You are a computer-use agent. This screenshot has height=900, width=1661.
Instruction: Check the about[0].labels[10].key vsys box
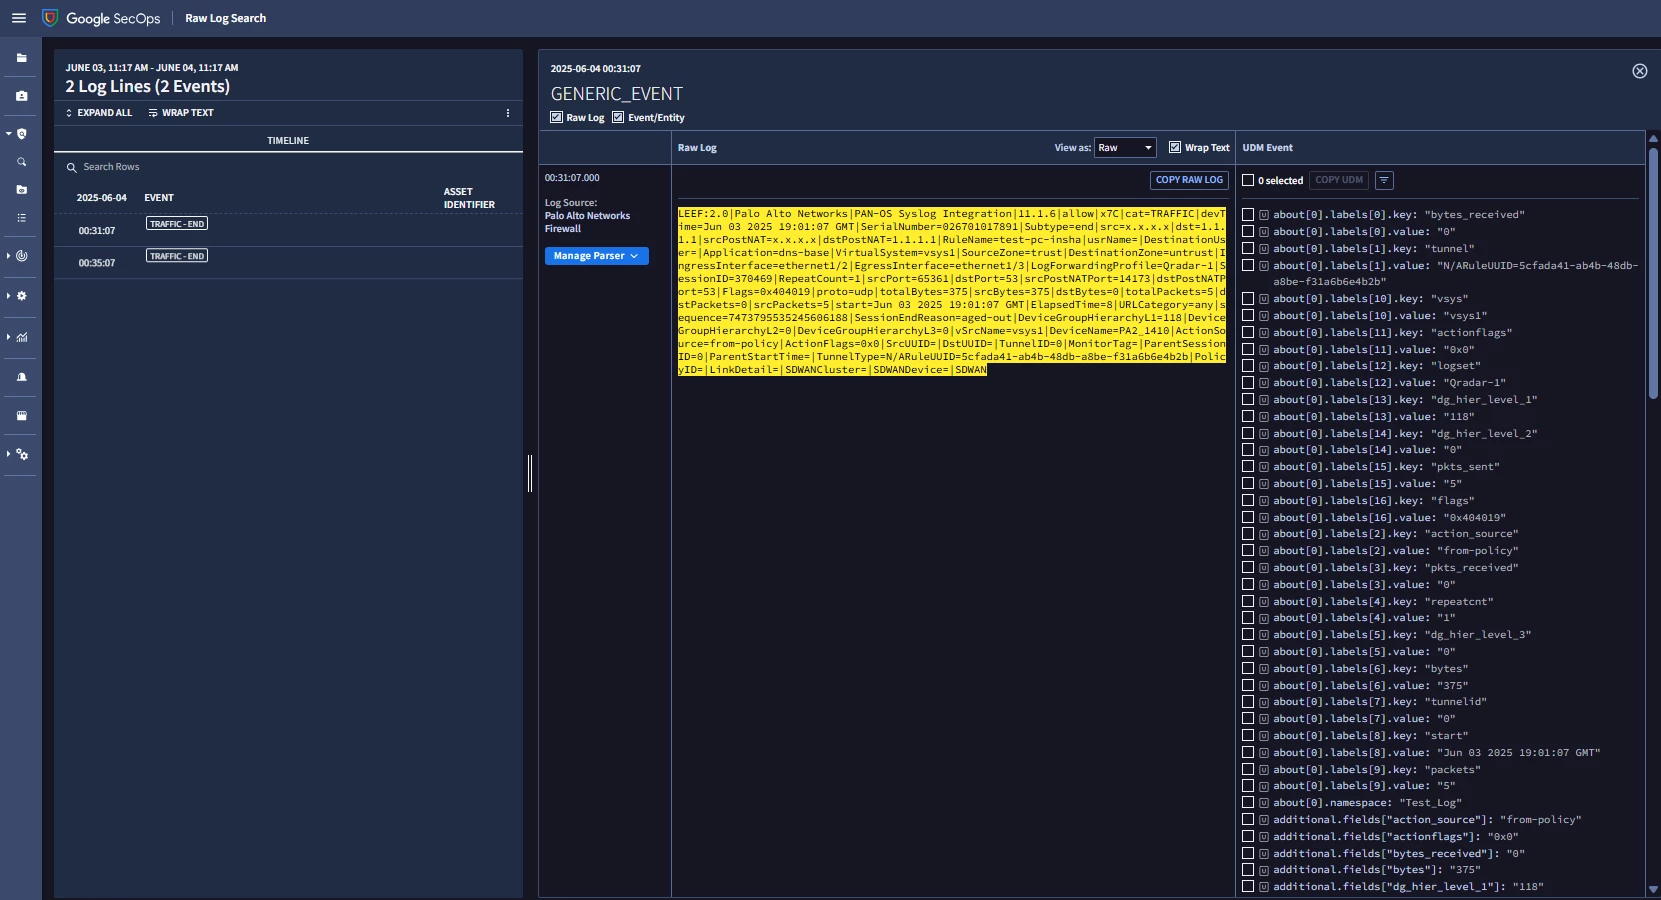(1248, 299)
